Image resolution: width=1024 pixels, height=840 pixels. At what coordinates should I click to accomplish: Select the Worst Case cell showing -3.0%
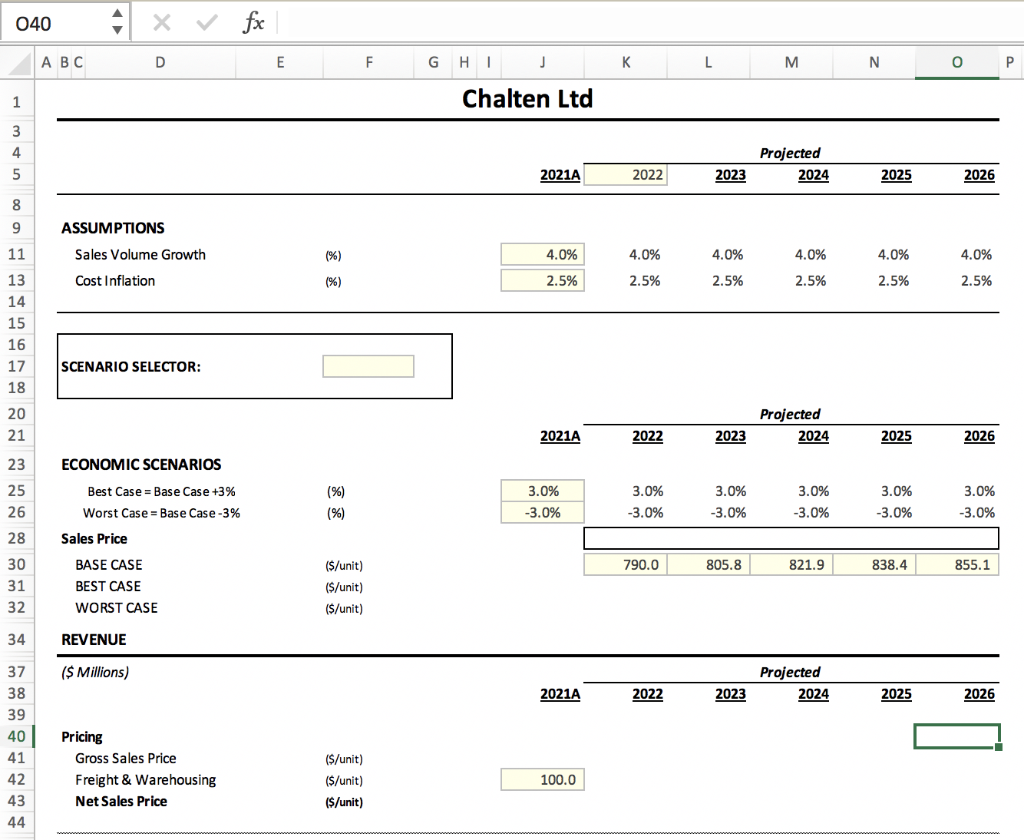[x=542, y=512]
